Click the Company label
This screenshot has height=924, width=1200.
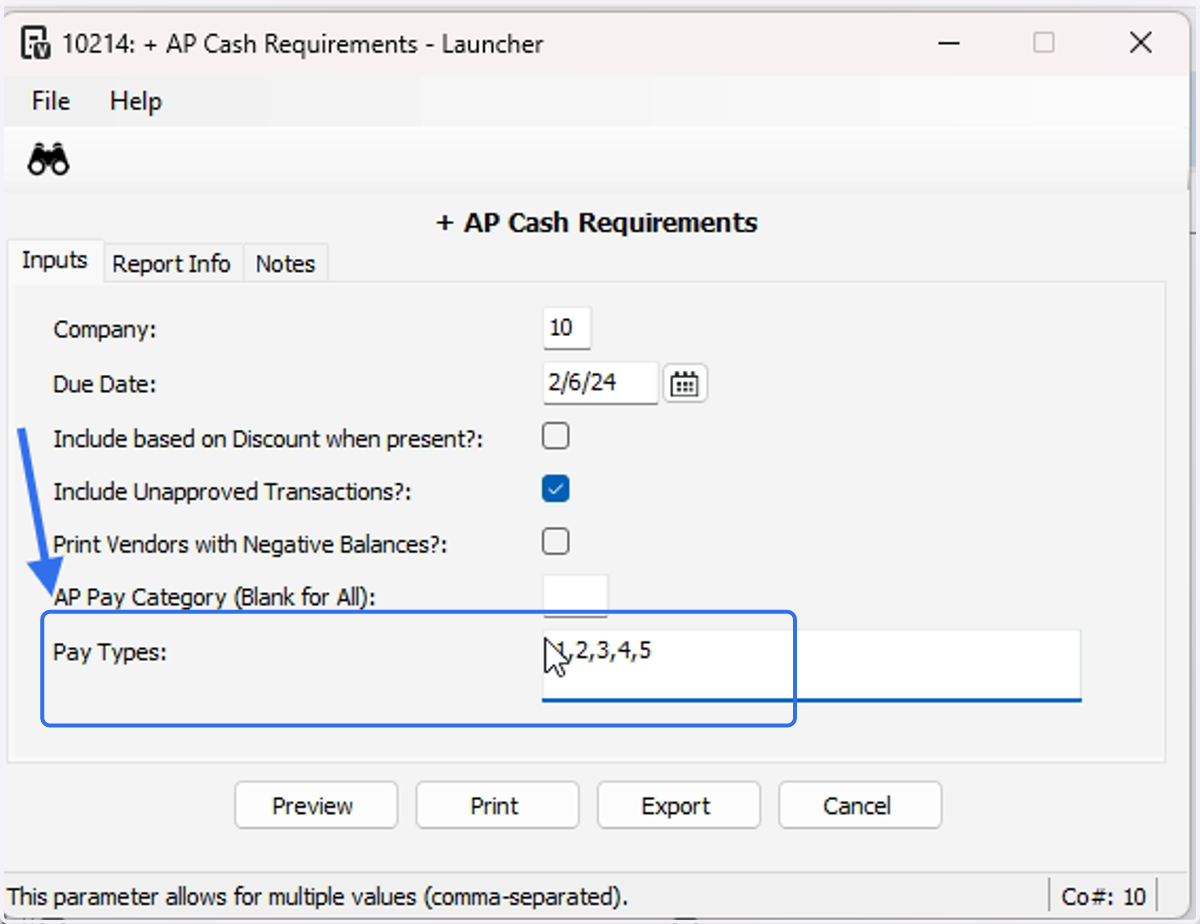(104, 329)
